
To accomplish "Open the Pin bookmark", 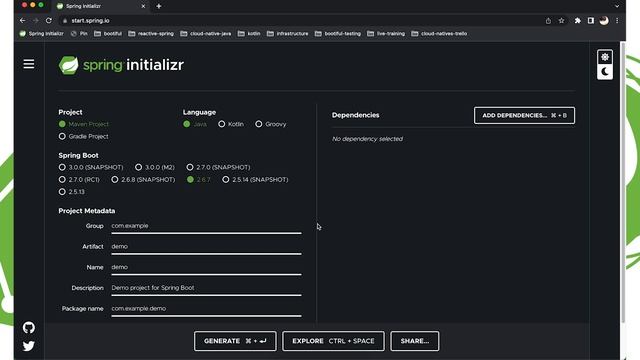I will [x=79, y=34].
